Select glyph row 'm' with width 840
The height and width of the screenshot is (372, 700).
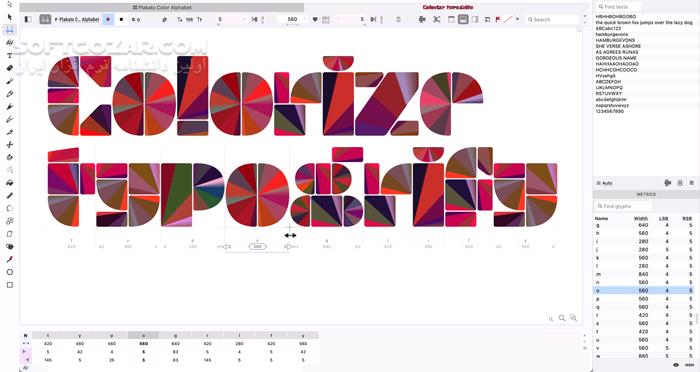644,274
